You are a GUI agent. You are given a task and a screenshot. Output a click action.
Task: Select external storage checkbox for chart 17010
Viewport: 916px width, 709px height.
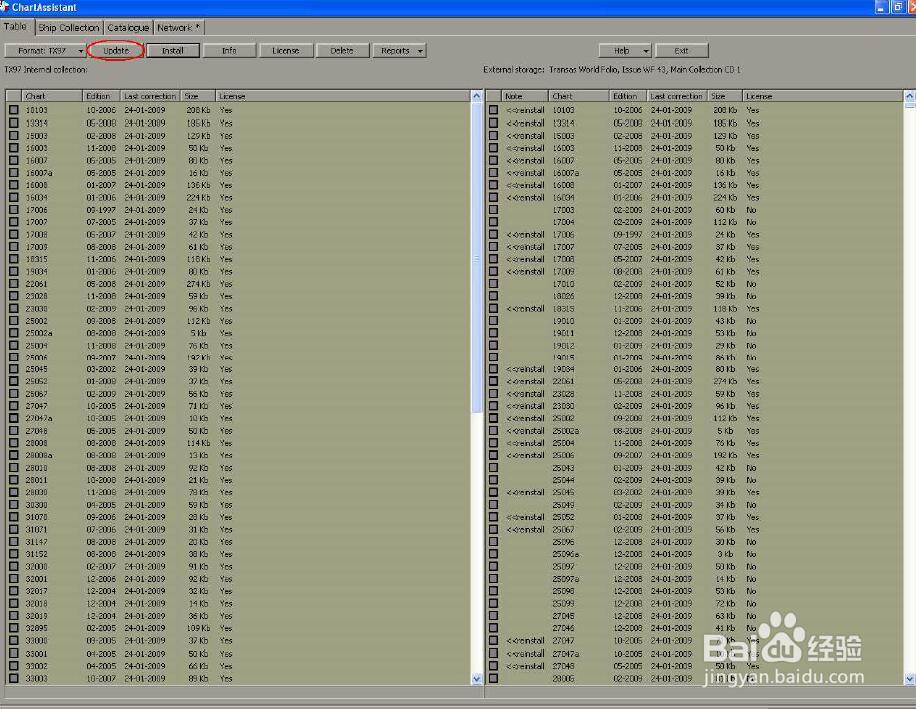point(494,283)
